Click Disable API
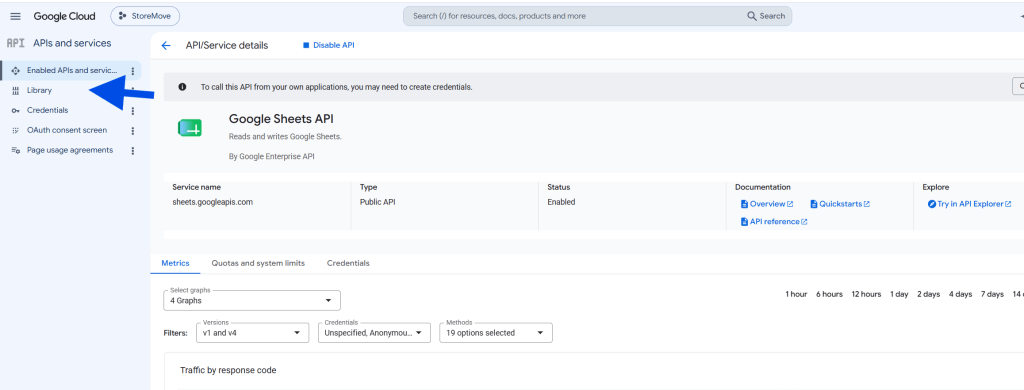 click(x=328, y=46)
